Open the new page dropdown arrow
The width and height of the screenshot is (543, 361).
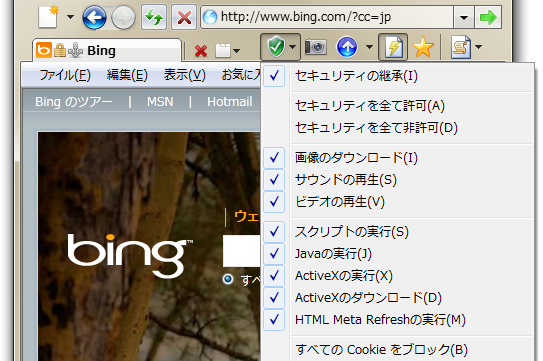point(70,17)
